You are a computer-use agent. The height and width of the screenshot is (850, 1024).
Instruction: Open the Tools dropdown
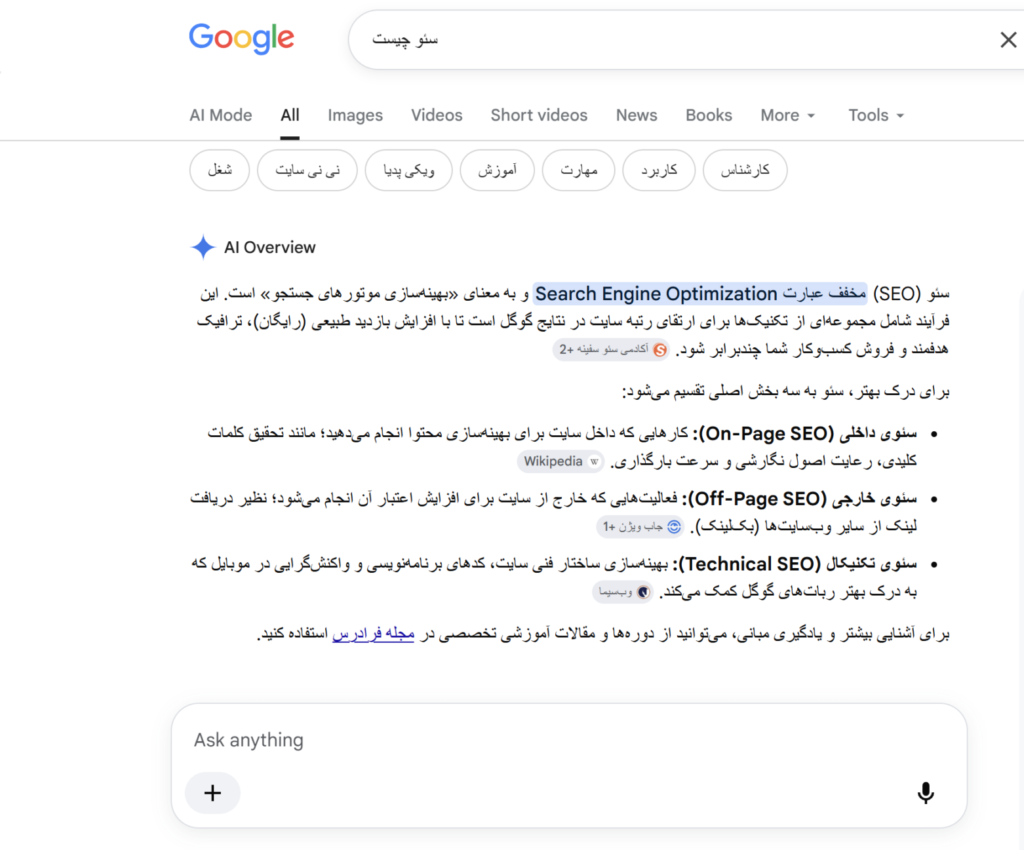tap(876, 116)
